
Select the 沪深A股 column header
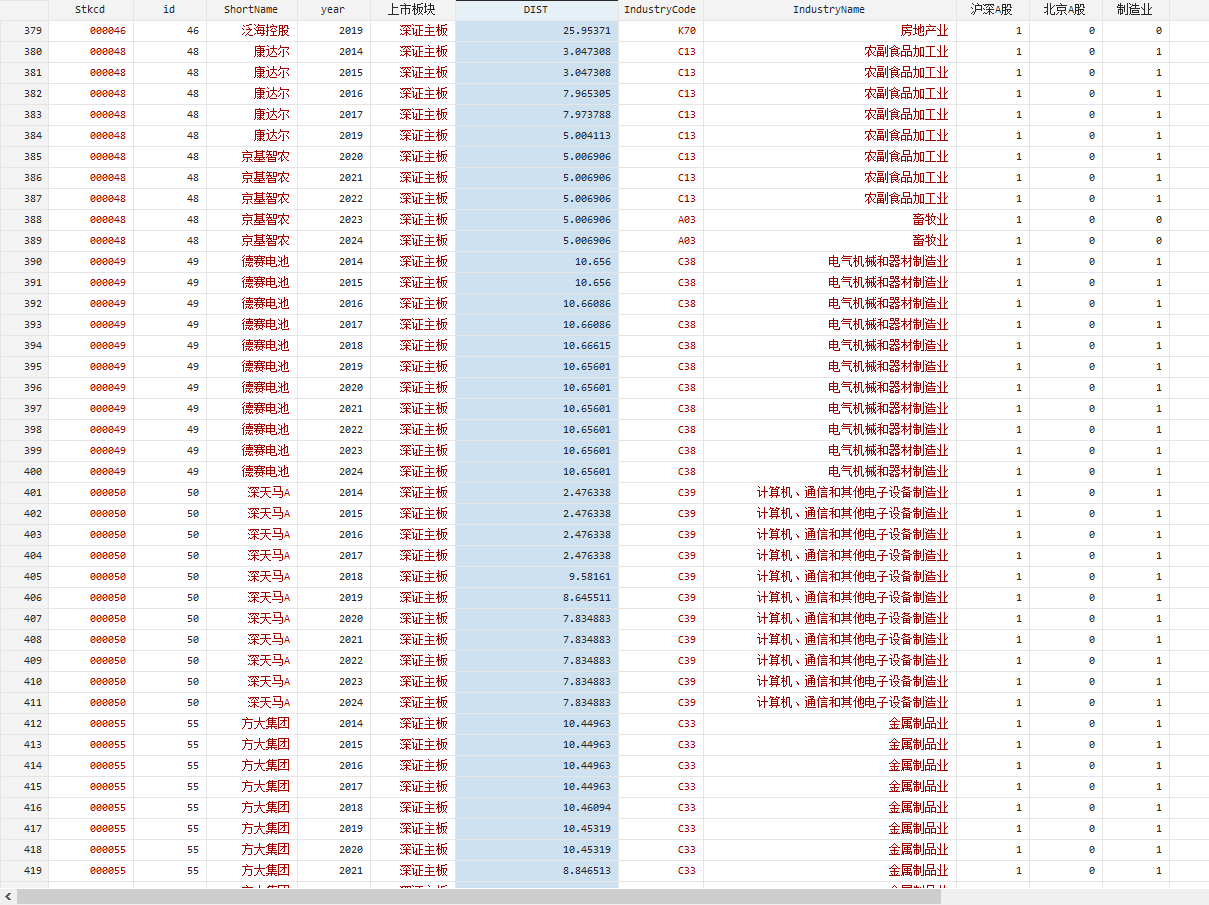pos(992,9)
